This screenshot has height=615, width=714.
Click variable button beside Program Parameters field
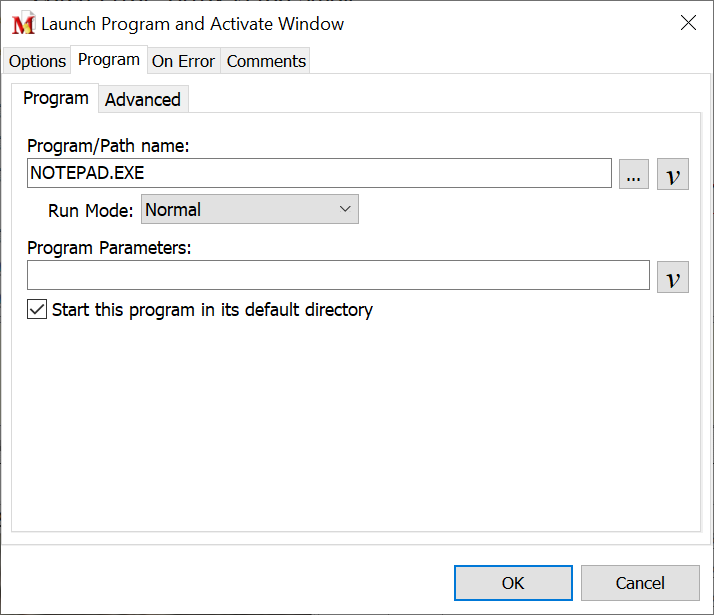[673, 276]
